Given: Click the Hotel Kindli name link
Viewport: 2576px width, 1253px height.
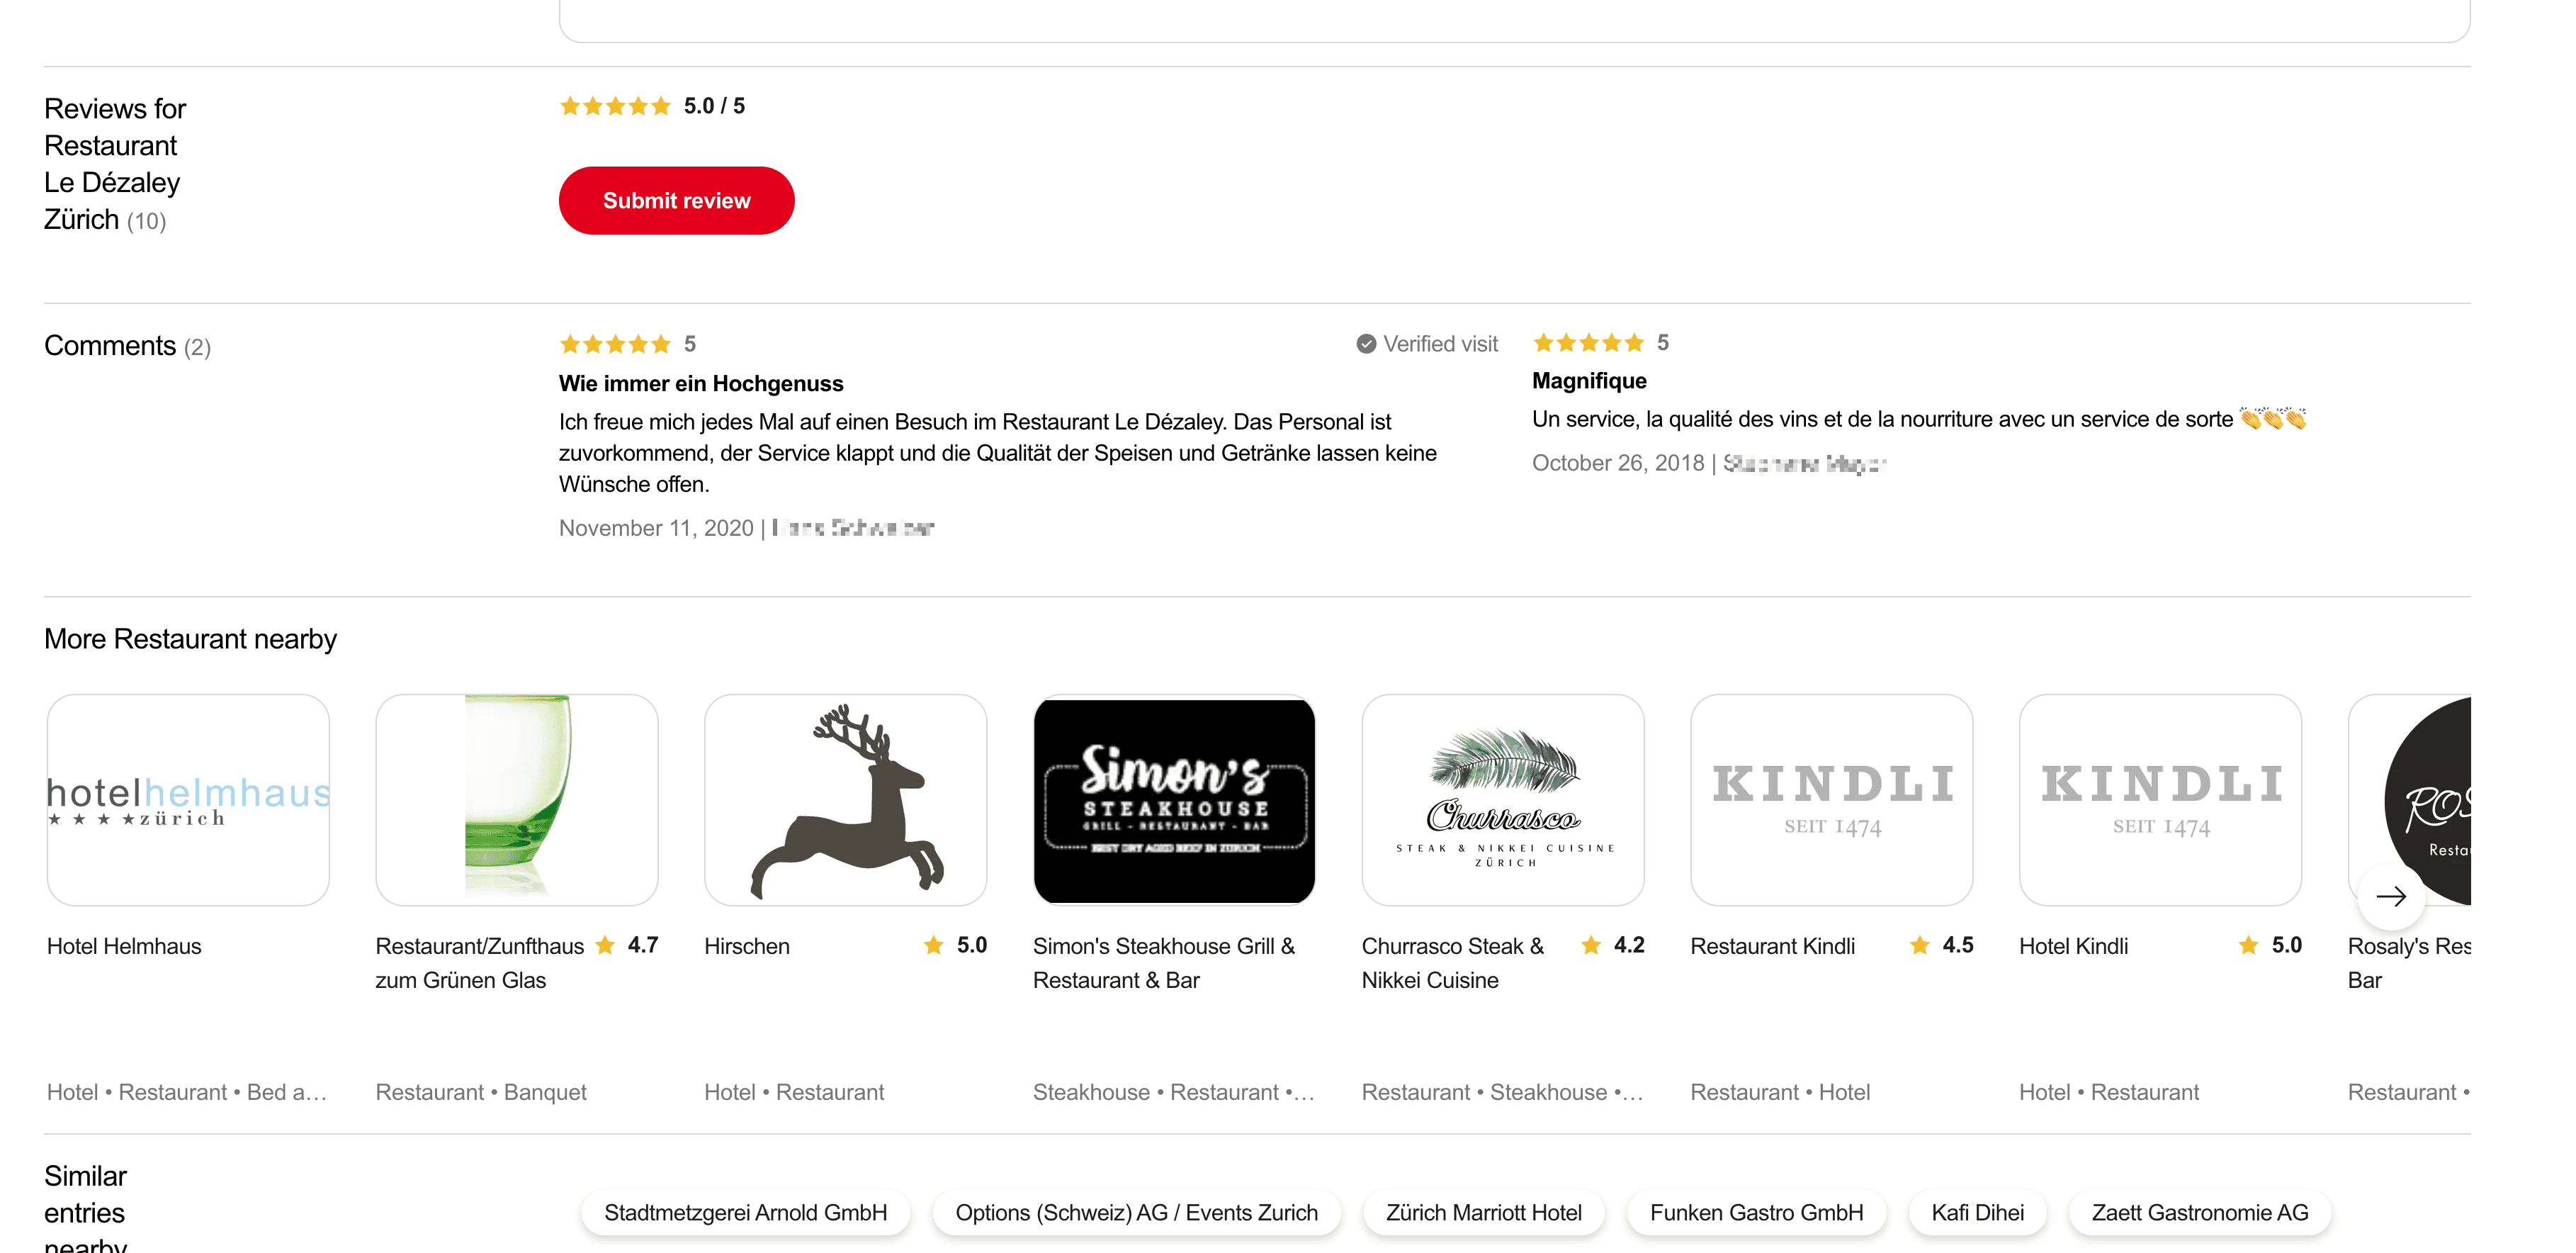Looking at the screenshot, I should pyautogui.click(x=2073, y=946).
